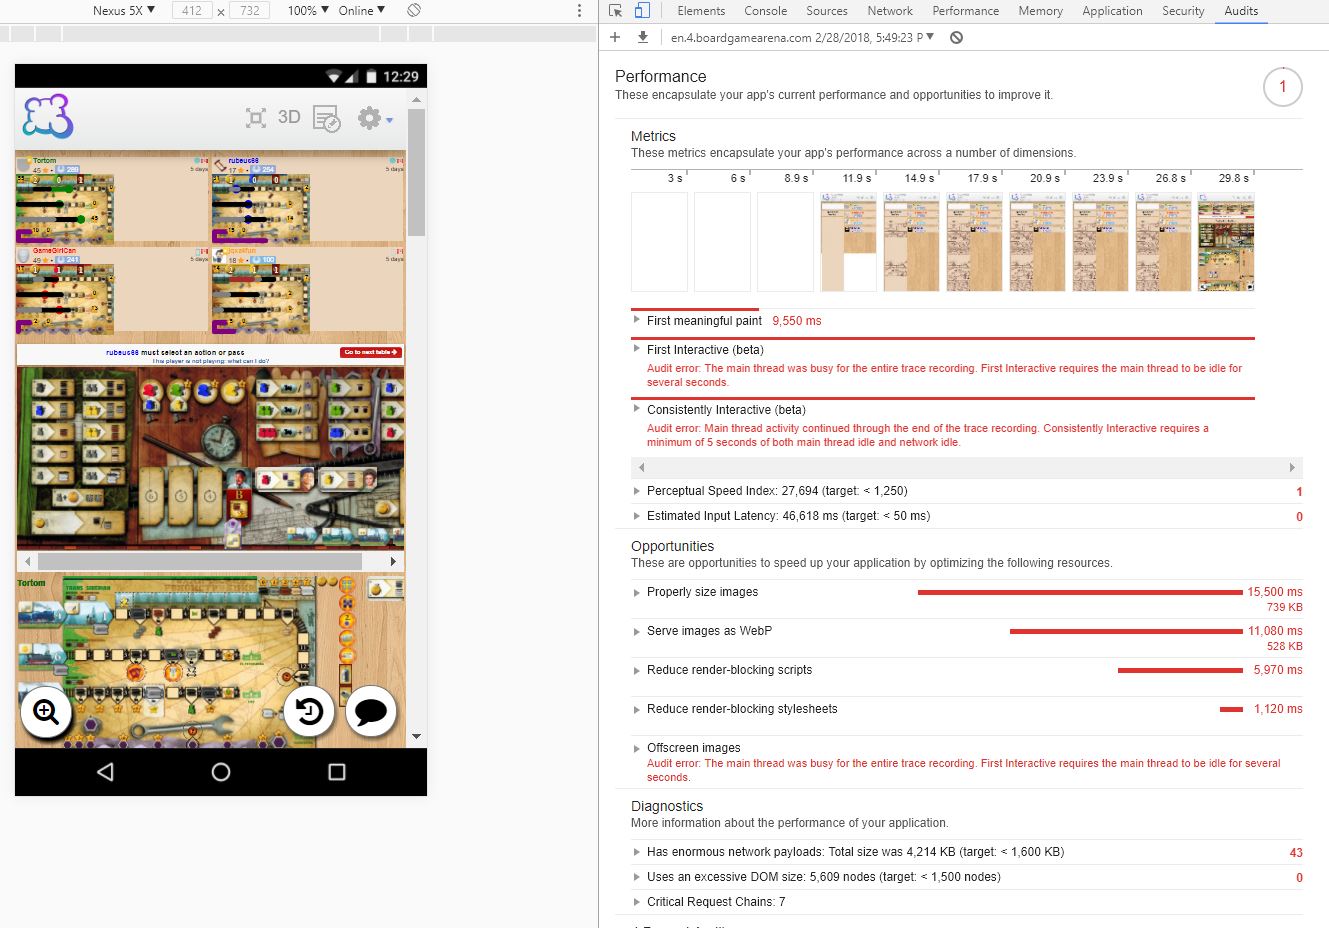Toggle the device toolbar icon
Screen dimensions: 1329x928
[x=642, y=11]
